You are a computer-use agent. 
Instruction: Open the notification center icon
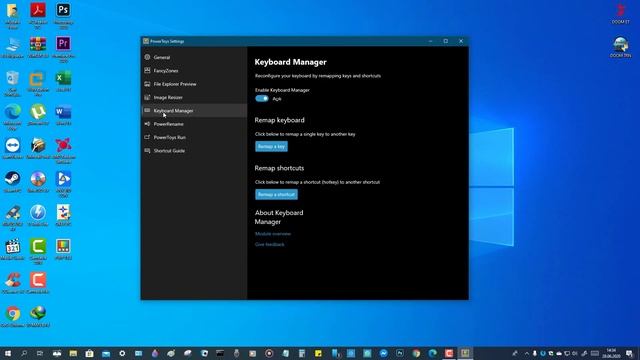[x=629, y=353]
